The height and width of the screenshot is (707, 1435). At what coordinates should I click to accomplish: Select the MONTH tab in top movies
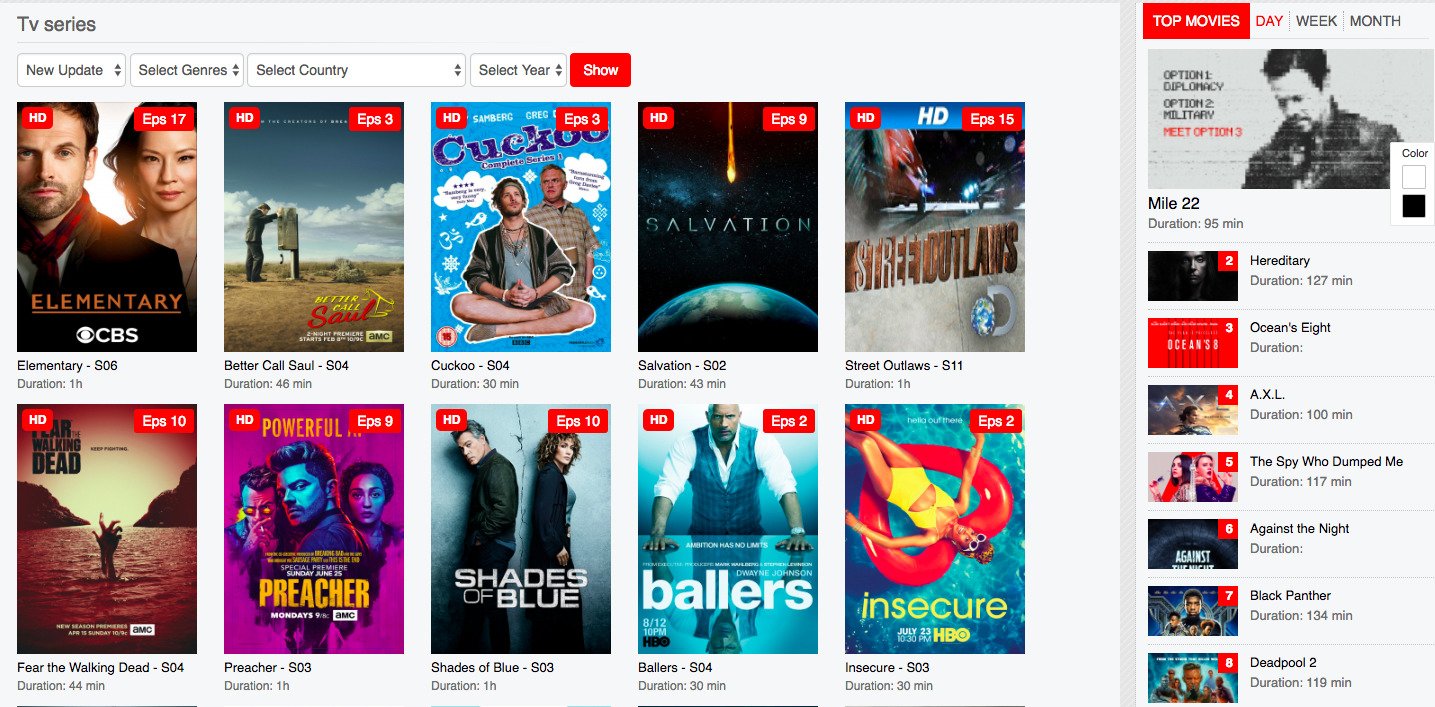pos(1375,21)
